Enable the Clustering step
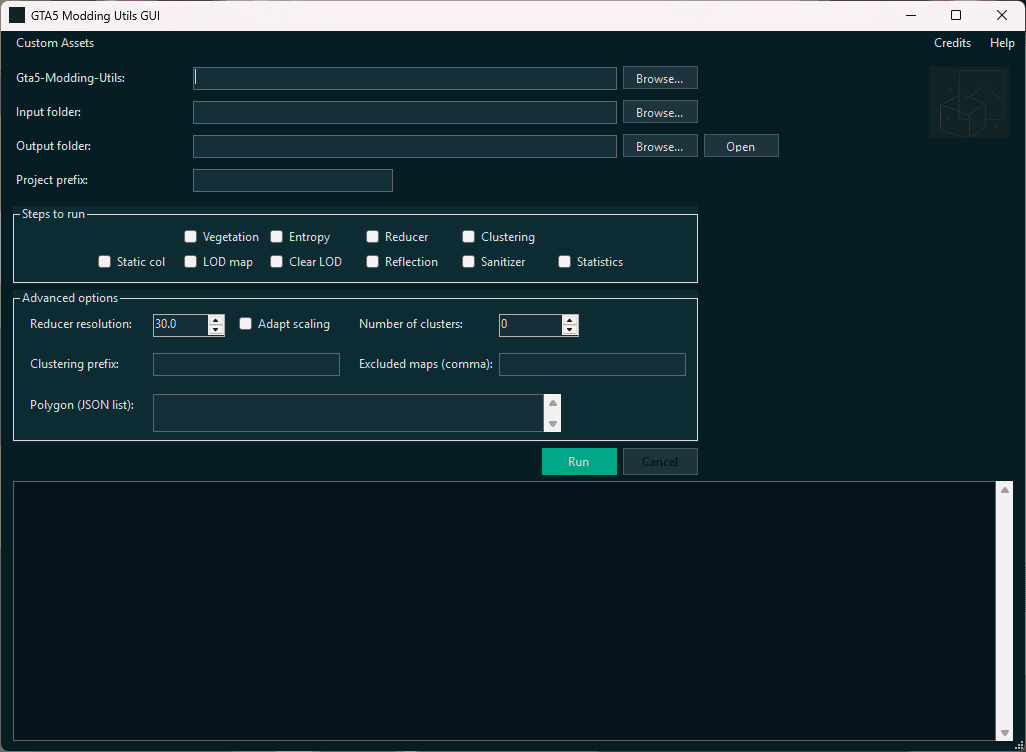The width and height of the screenshot is (1026, 752). pyautogui.click(x=468, y=236)
